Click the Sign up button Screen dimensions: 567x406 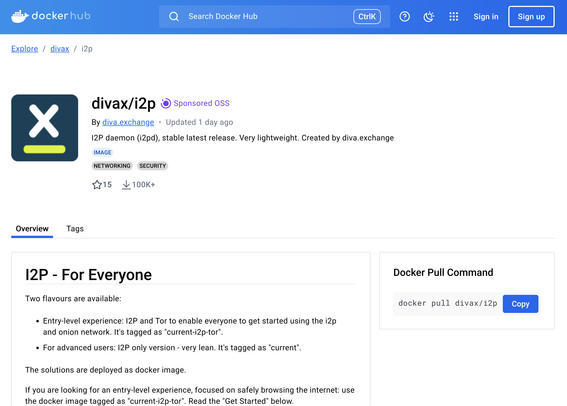click(x=531, y=17)
